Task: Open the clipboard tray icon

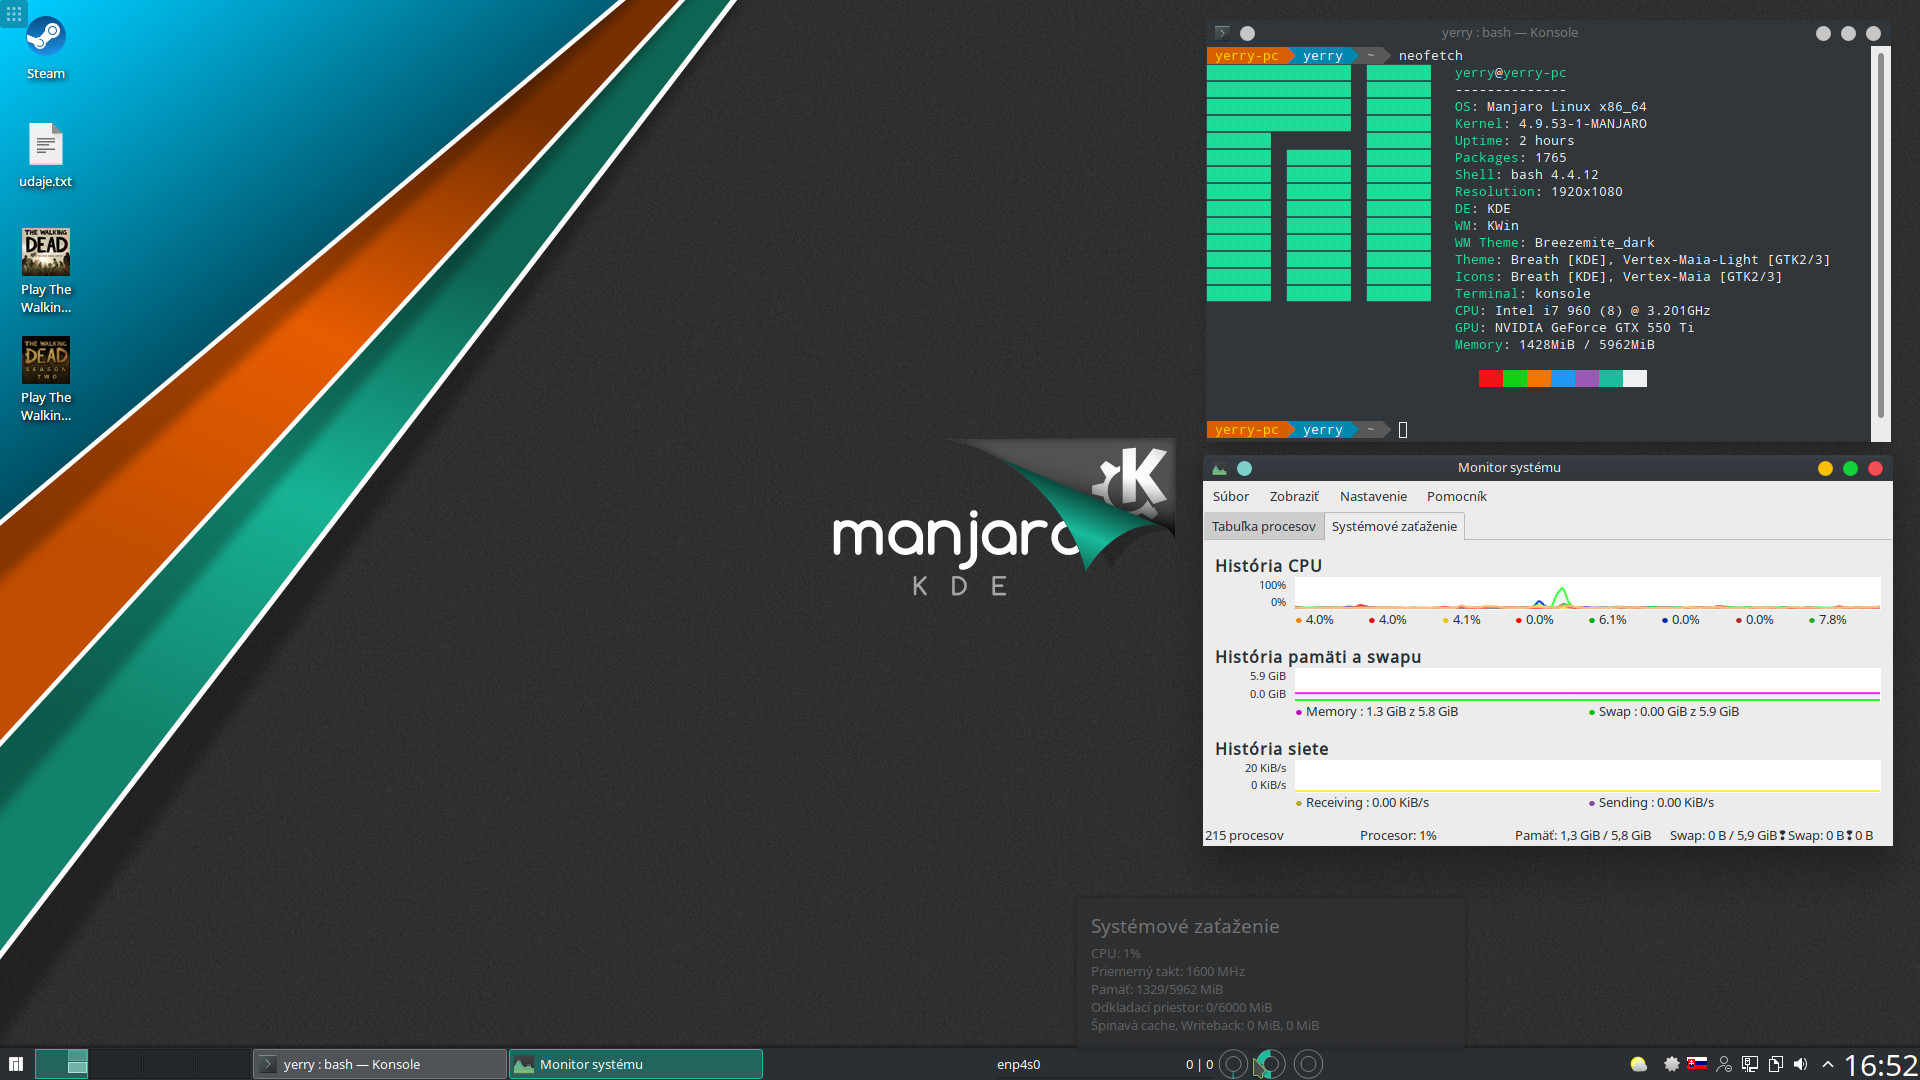Action: pos(1775,1064)
